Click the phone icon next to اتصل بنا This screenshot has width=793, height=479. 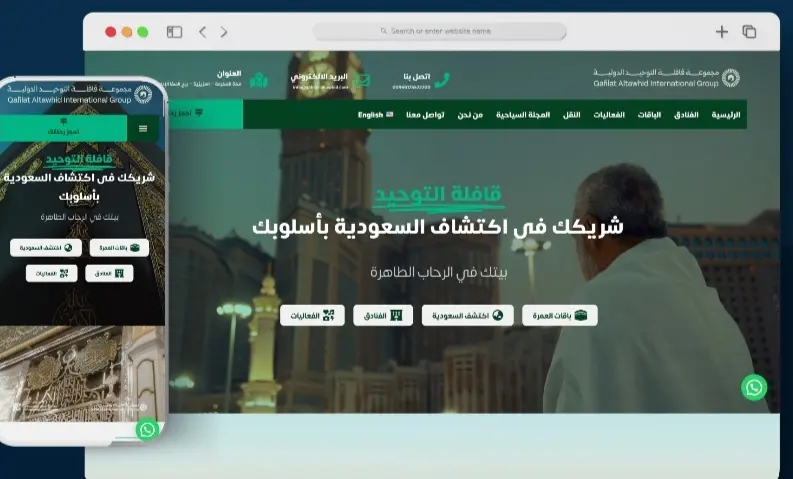pyautogui.click(x=443, y=79)
